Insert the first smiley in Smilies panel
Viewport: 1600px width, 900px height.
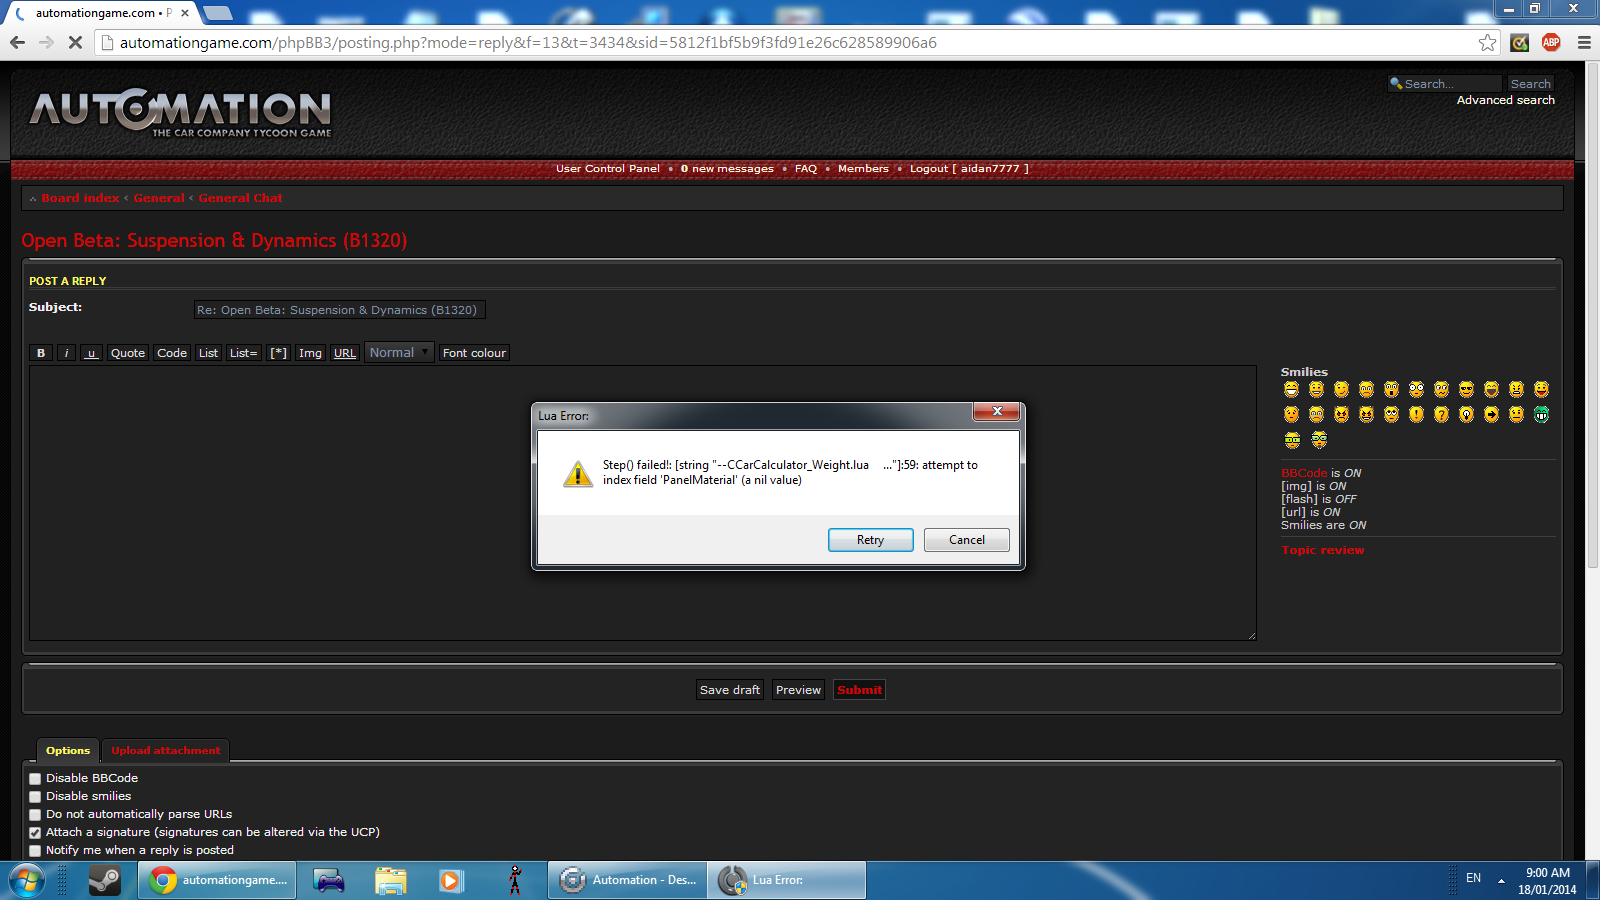[1291, 389]
